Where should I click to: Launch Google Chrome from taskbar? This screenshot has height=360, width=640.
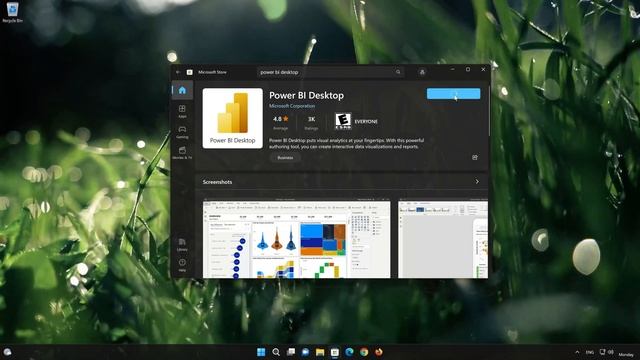pyautogui.click(x=364, y=352)
